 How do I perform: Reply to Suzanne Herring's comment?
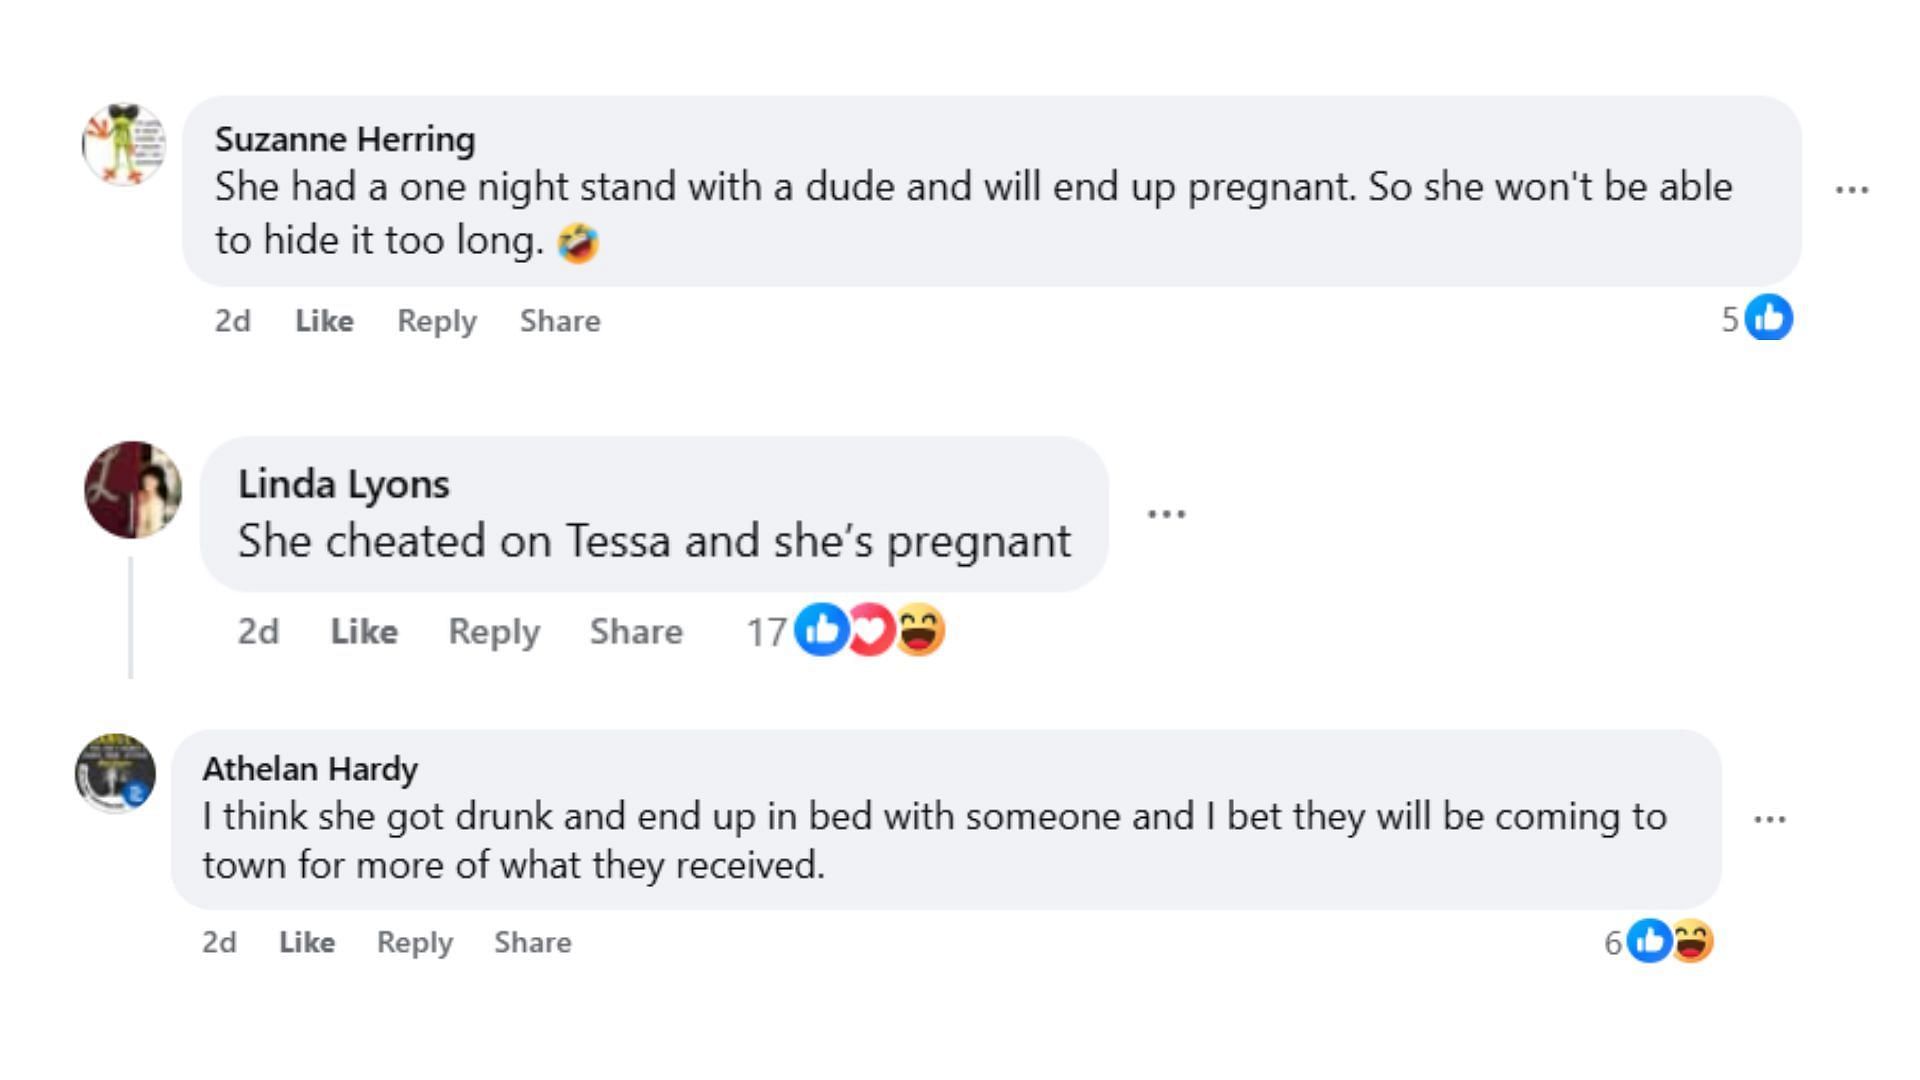pos(437,321)
